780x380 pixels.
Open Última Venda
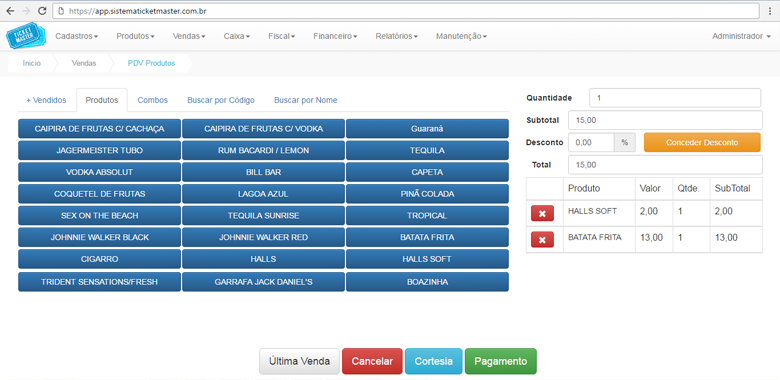[299, 361]
